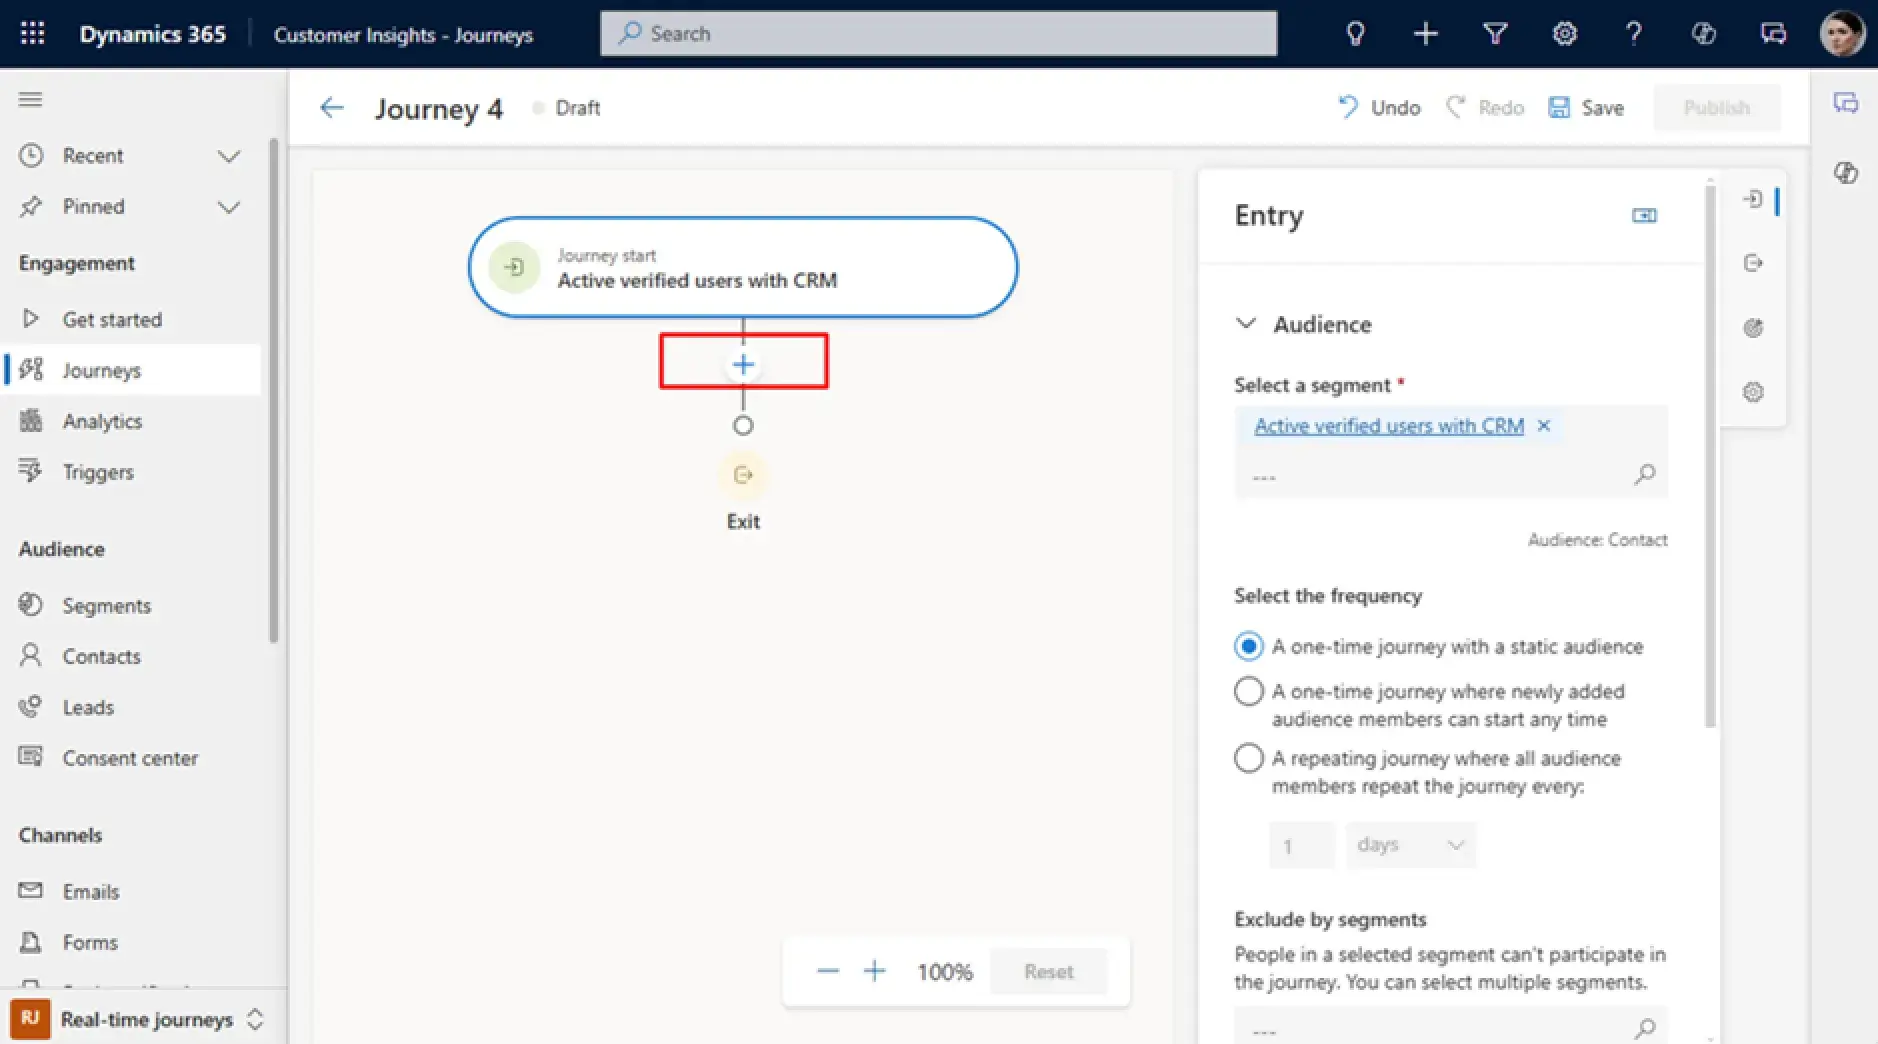1878x1044 pixels.
Task: Open the journey settings gear in side rail
Action: click(x=1753, y=391)
